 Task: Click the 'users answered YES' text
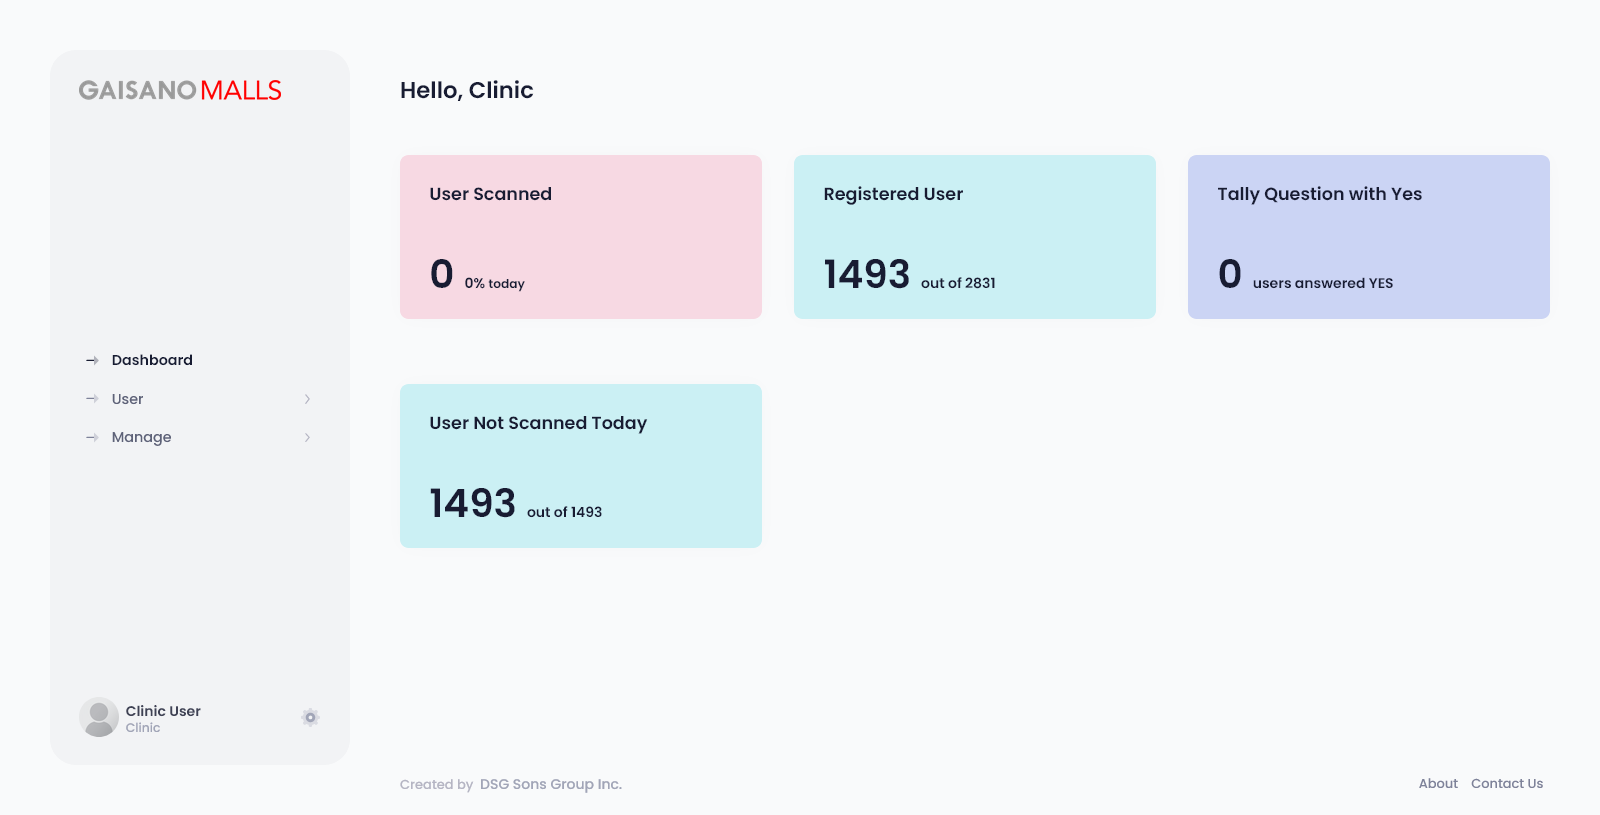pyautogui.click(x=1323, y=283)
